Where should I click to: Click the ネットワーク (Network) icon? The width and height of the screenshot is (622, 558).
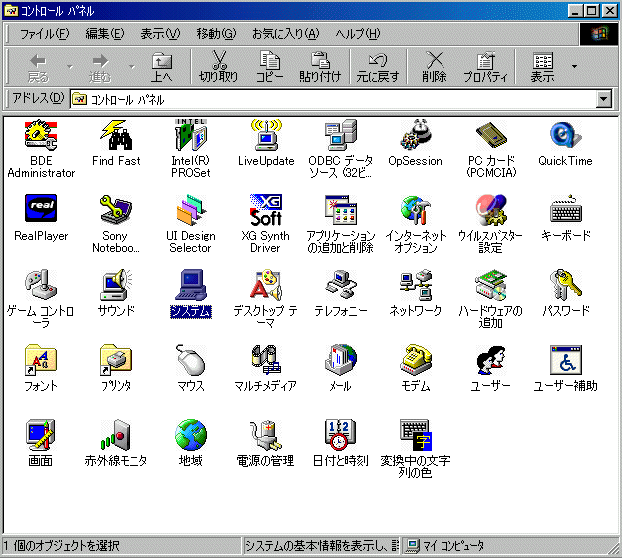(x=415, y=285)
